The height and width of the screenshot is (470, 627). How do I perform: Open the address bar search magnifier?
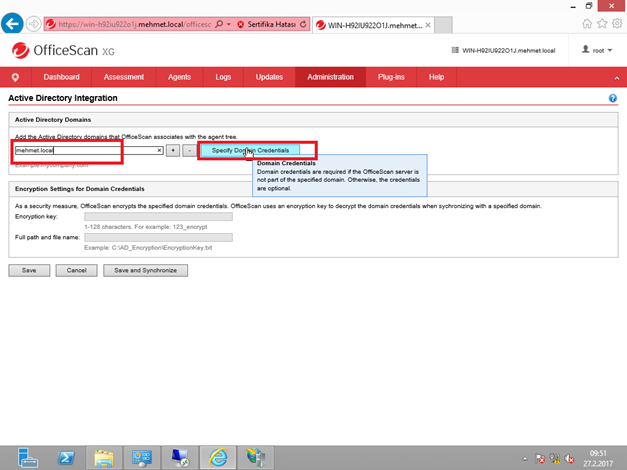click(219, 24)
